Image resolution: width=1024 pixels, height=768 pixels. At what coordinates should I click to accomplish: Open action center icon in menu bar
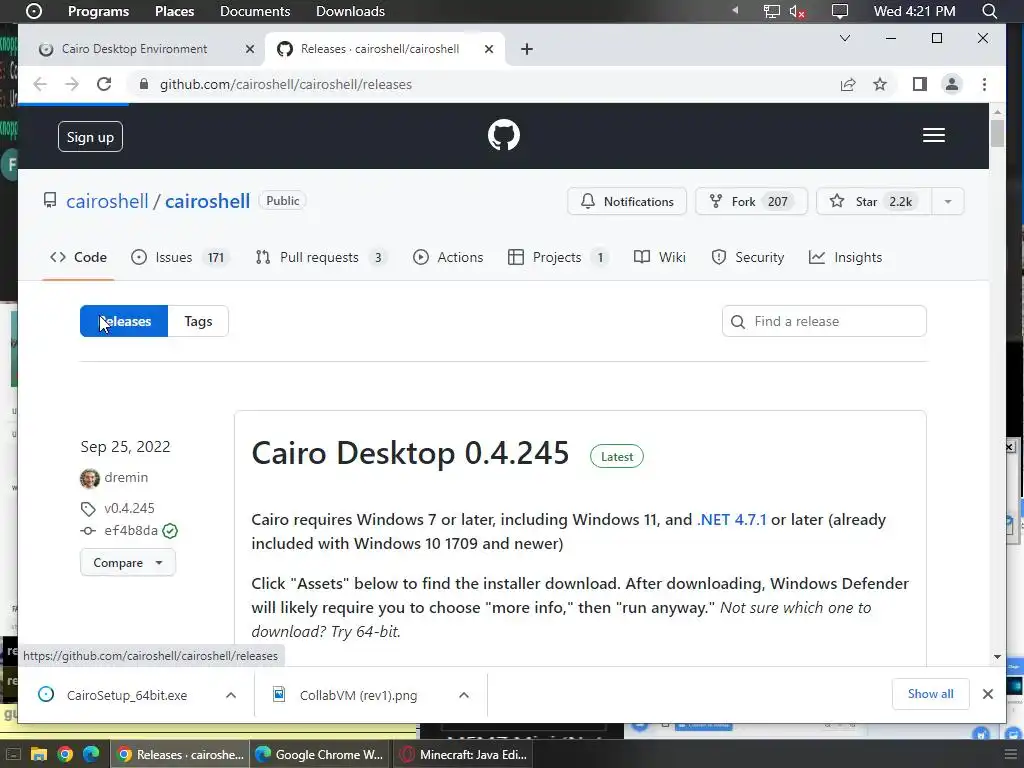pos(840,11)
